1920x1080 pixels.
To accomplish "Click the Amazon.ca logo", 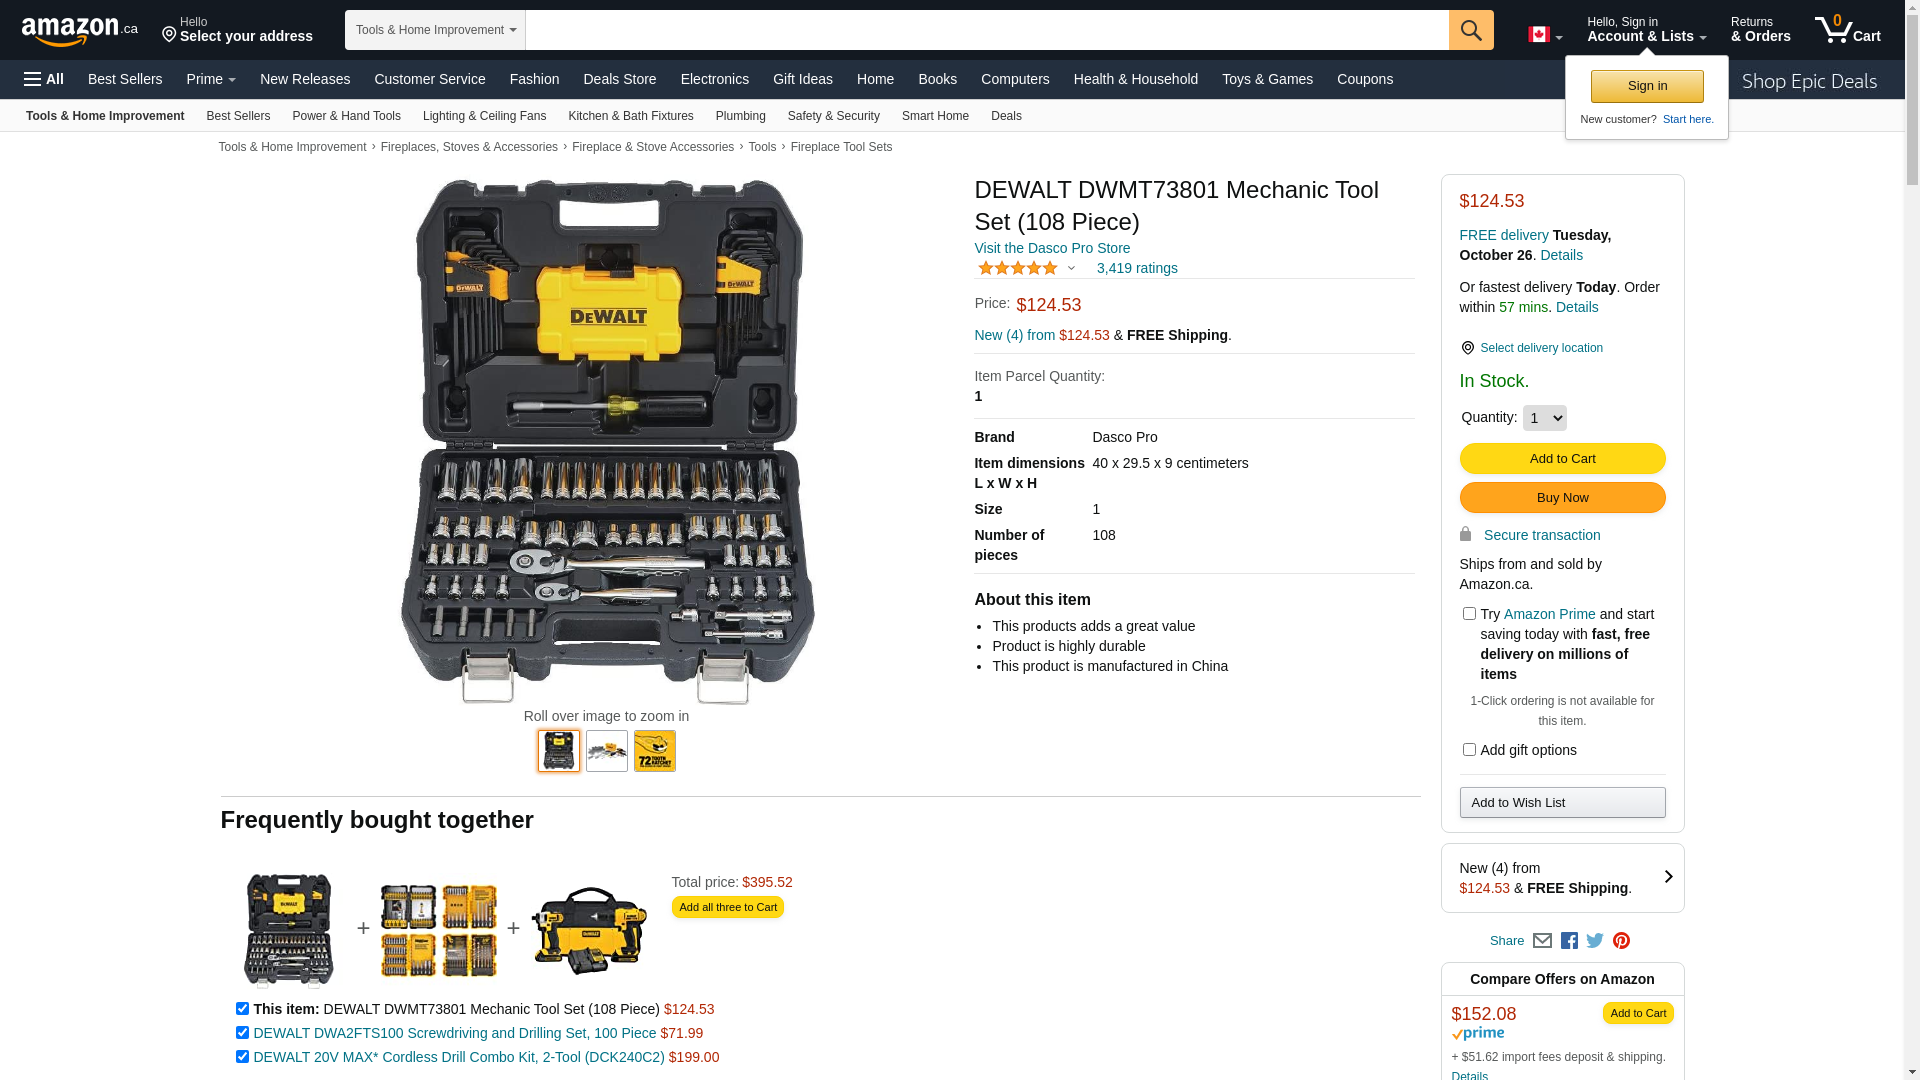I will pos(80,31).
